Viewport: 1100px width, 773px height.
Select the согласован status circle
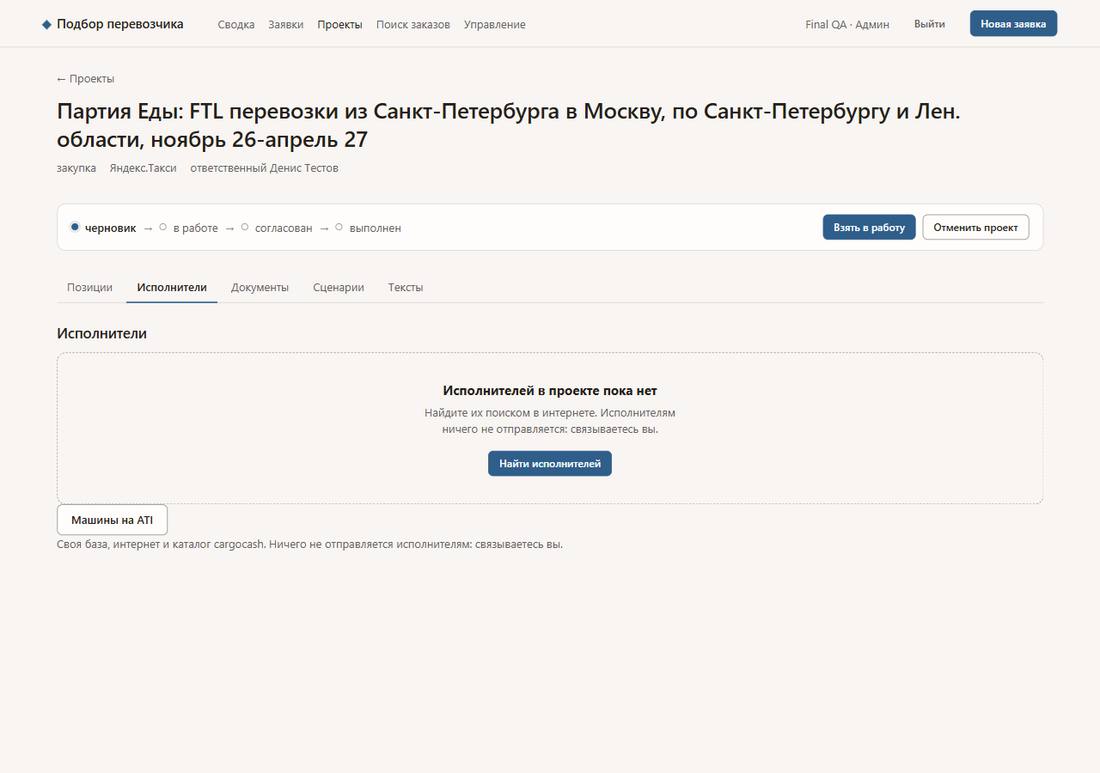click(245, 227)
